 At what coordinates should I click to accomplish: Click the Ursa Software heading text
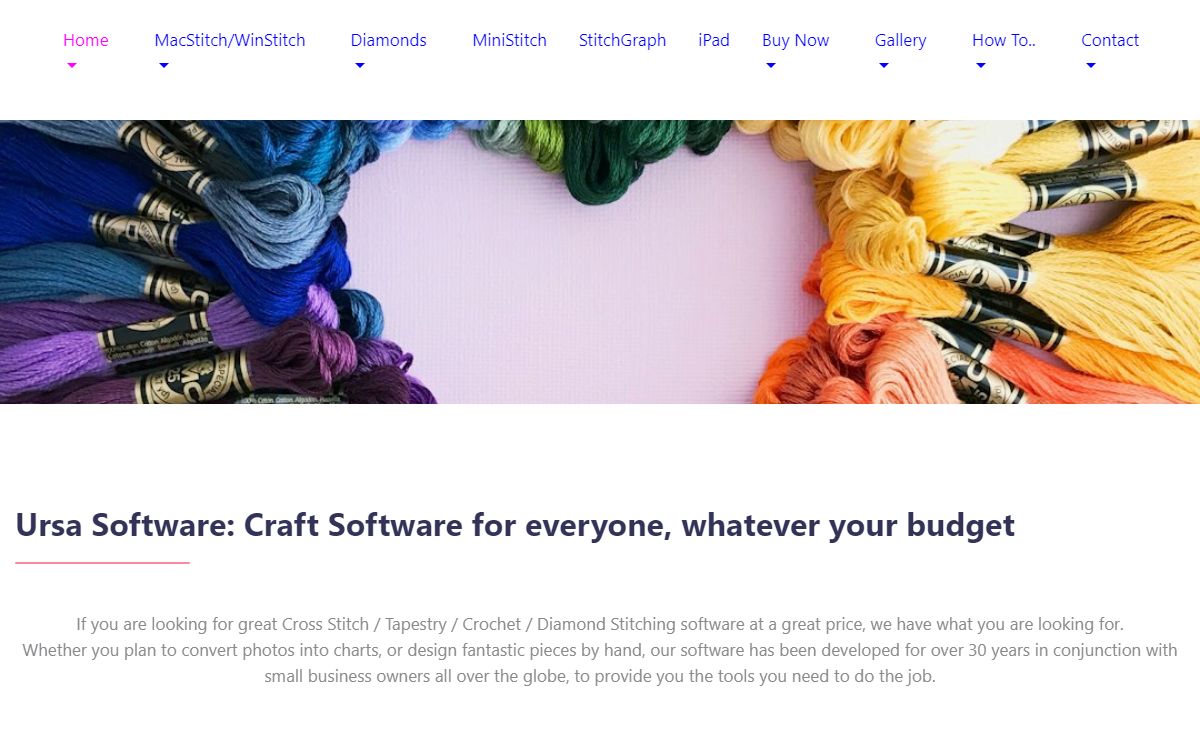click(x=515, y=525)
